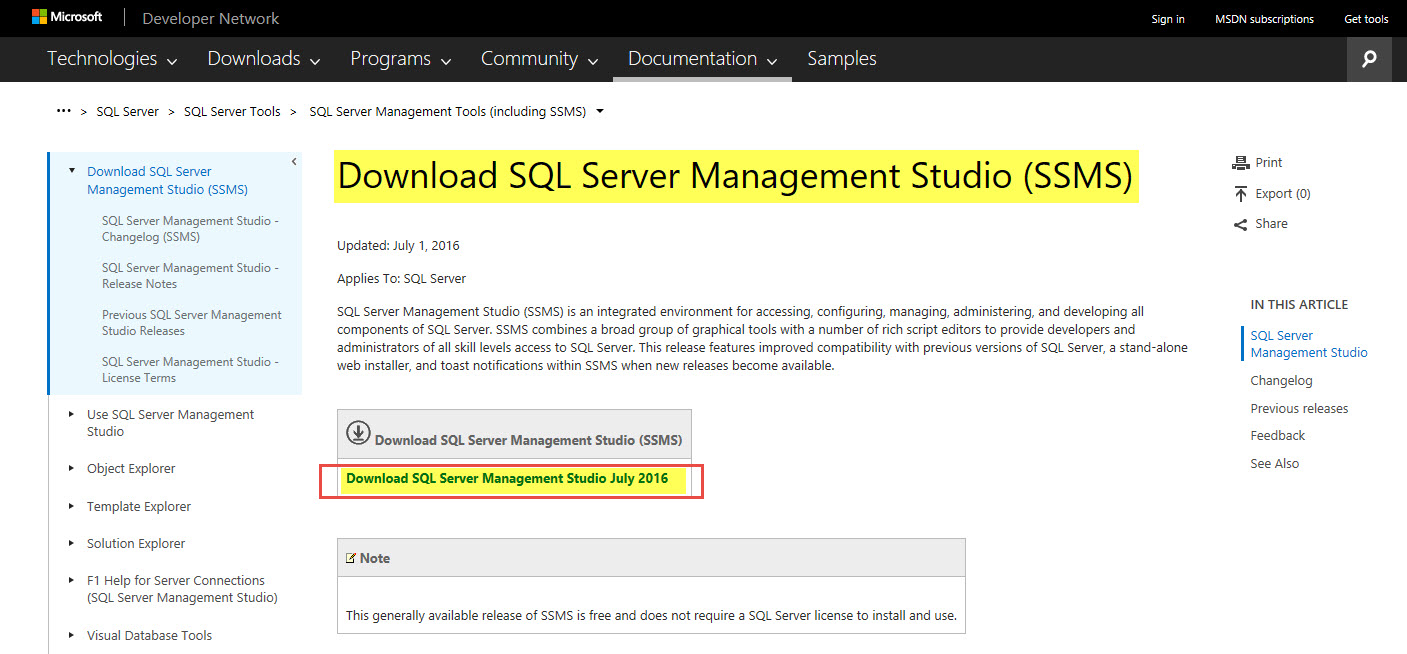
Task: Jump to the See Also section
Action: pos(1275,464)
